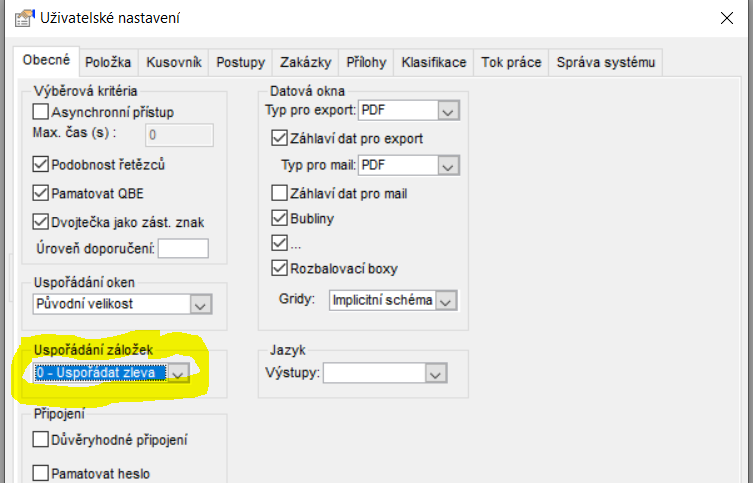The image size is (753, 483).
Task: Open the Správa systému tab
Action: tap(606, 62)
